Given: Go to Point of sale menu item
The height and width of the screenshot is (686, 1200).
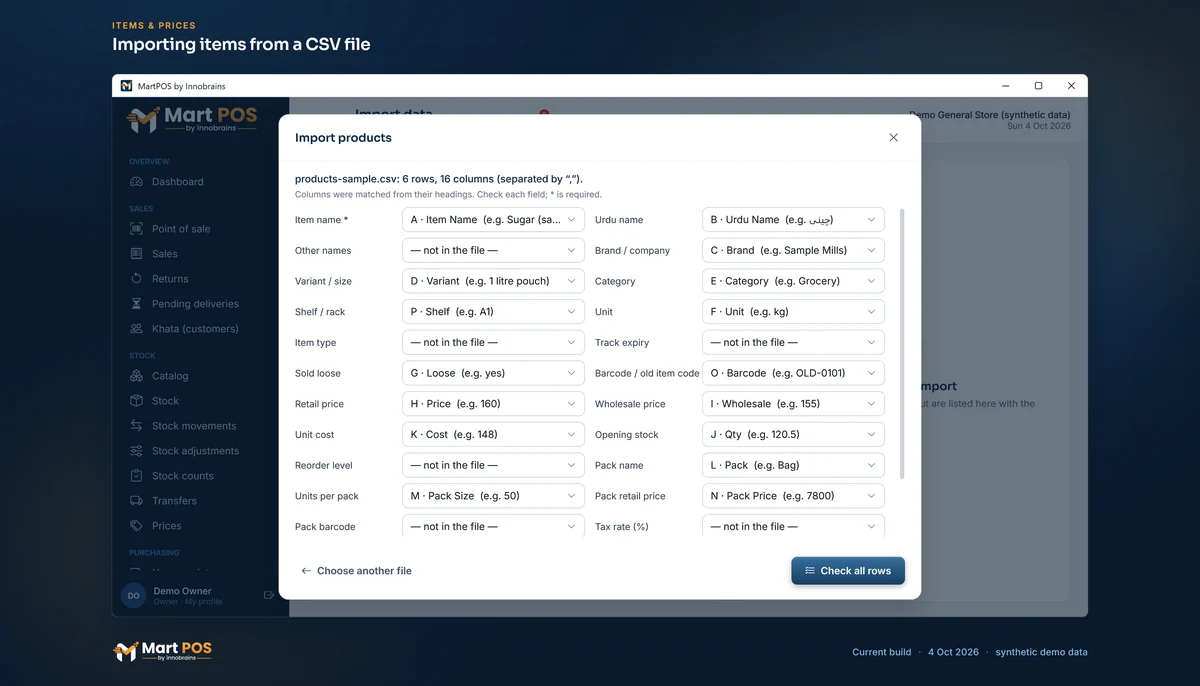Looking at the screenshot, I should [x=181, y=229].
